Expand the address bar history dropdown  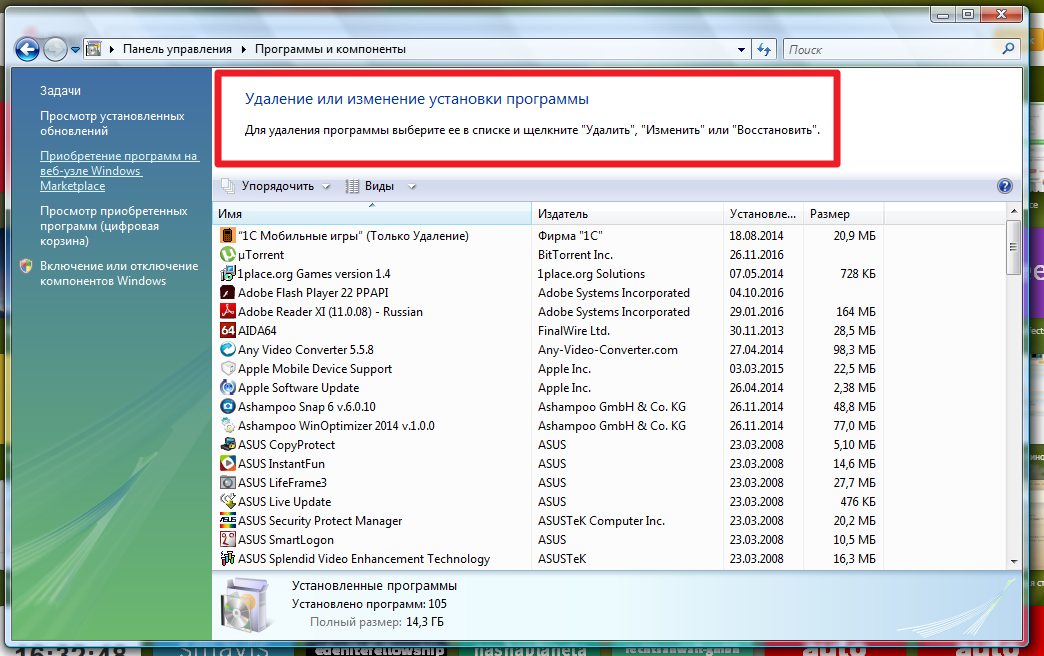741,49
